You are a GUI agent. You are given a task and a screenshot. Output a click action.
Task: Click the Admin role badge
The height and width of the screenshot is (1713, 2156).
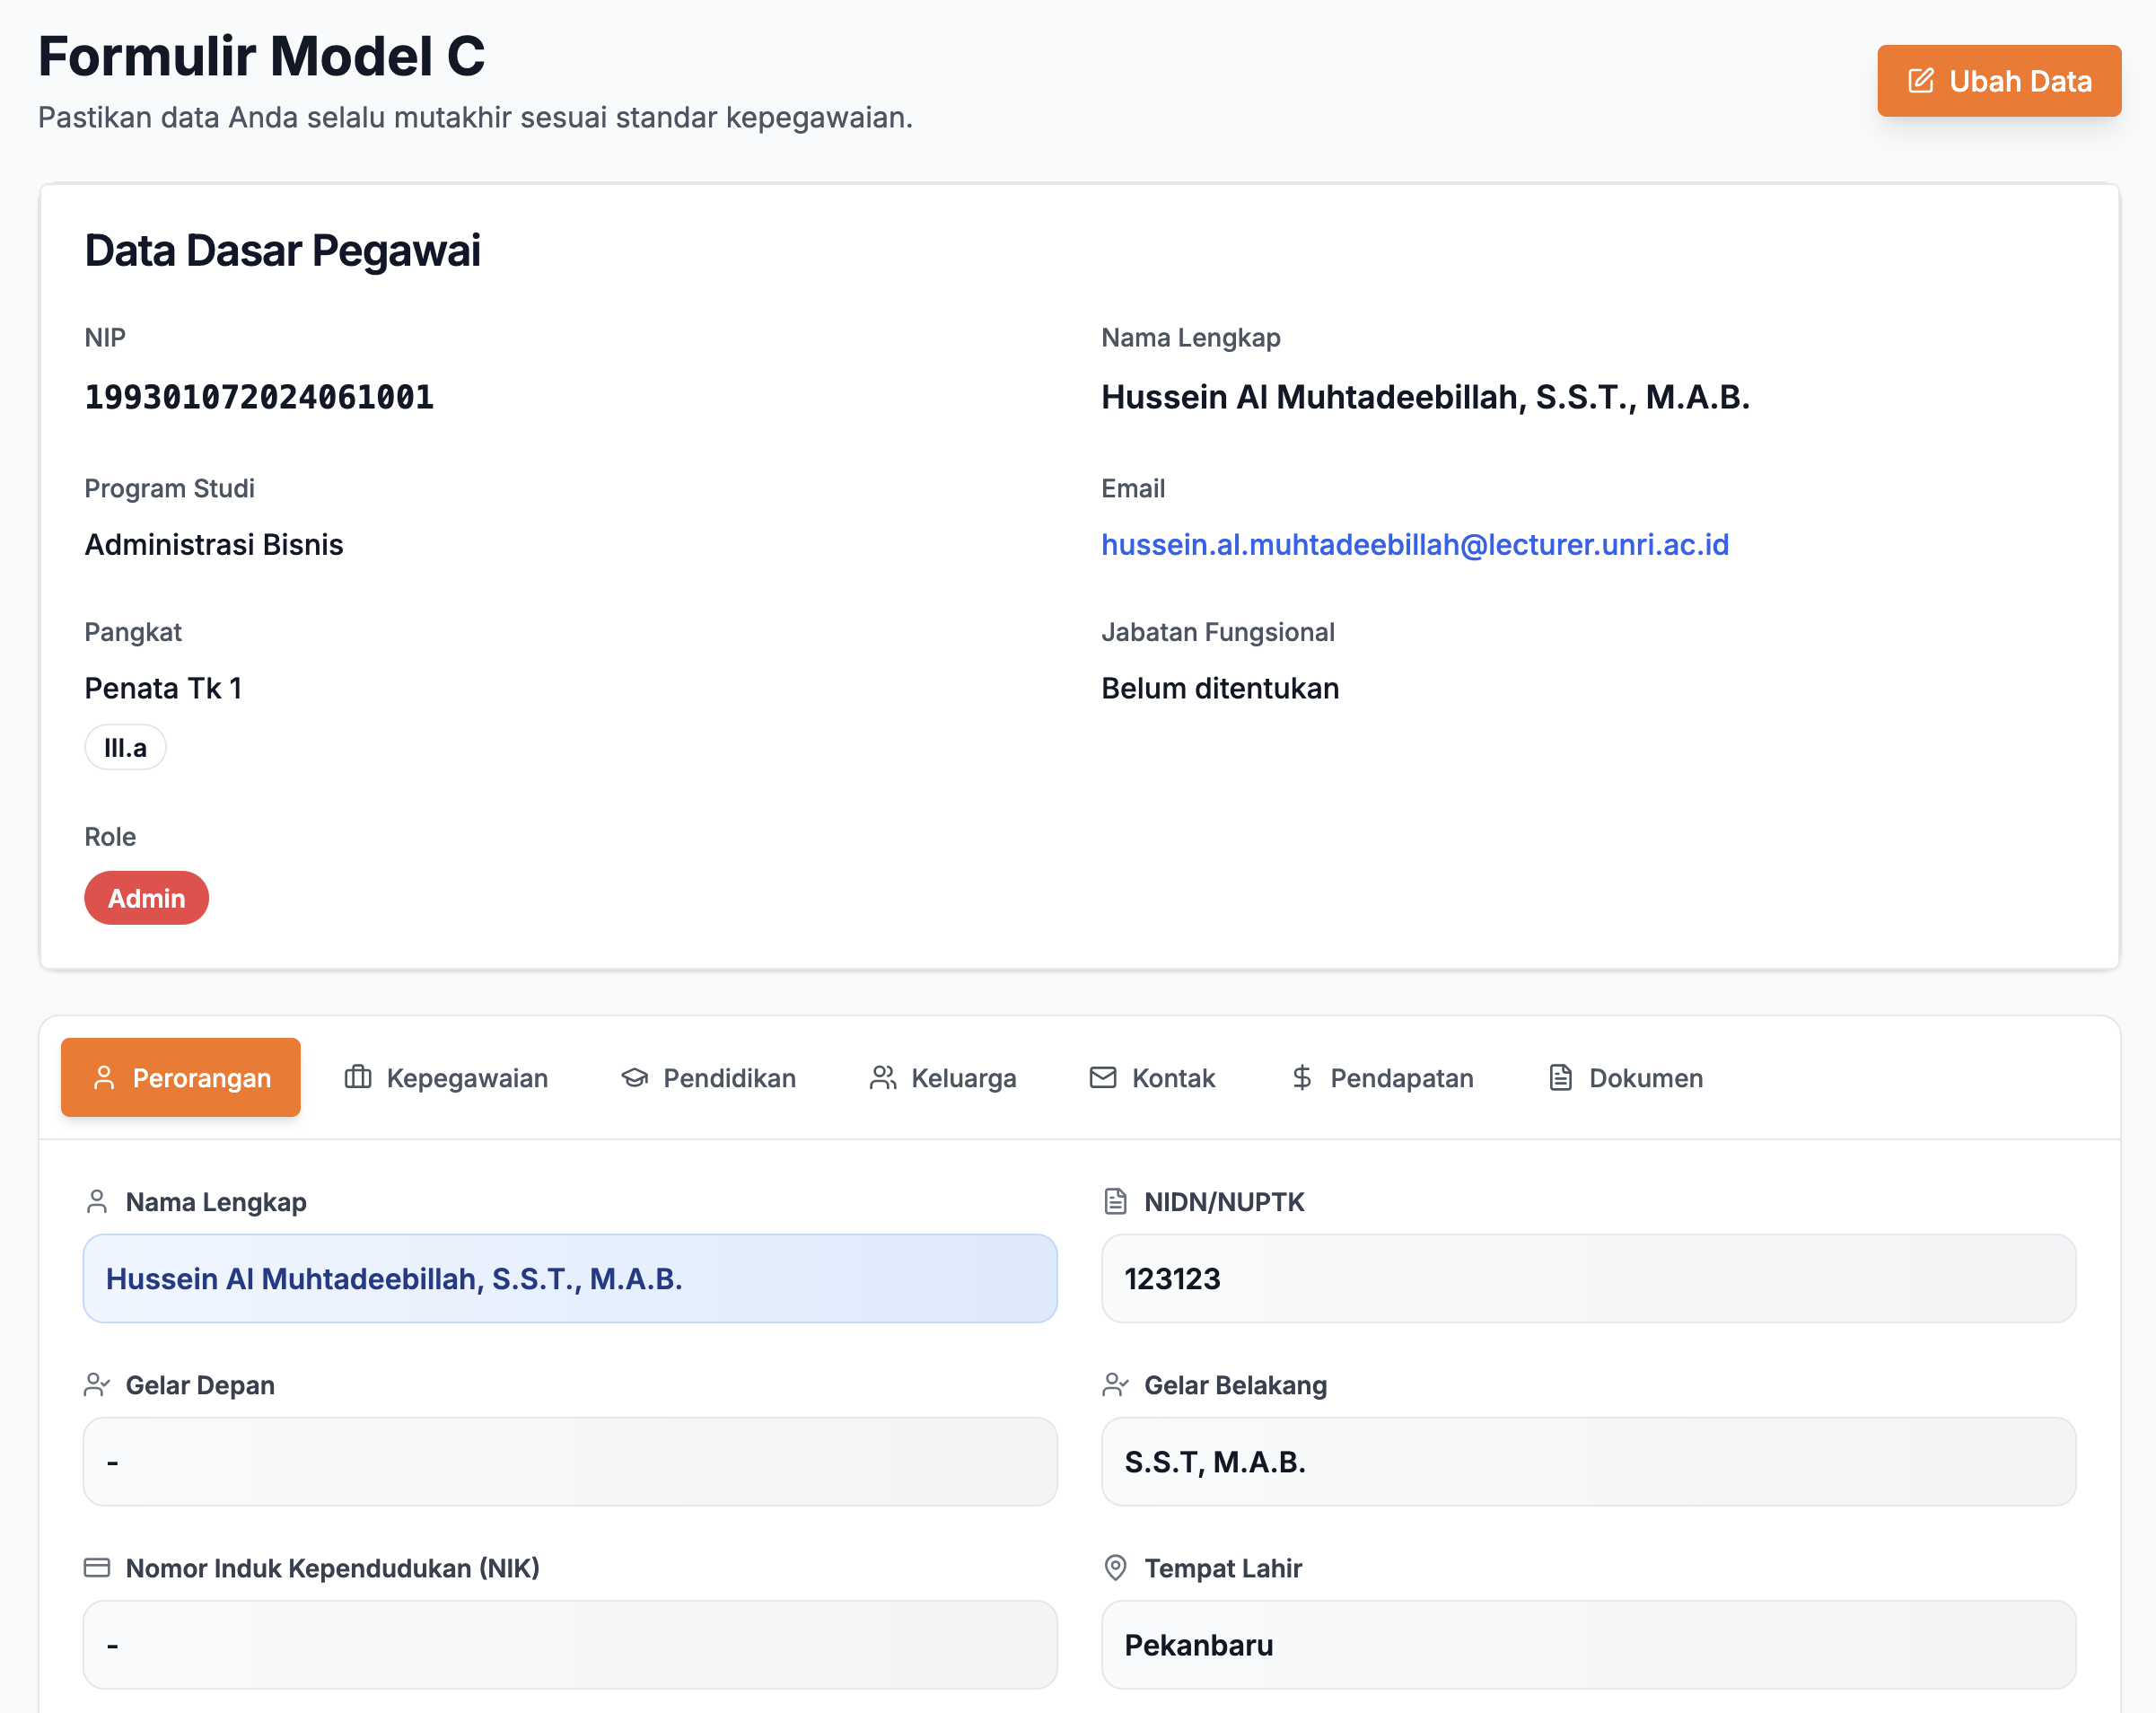[x=146, y=897]
